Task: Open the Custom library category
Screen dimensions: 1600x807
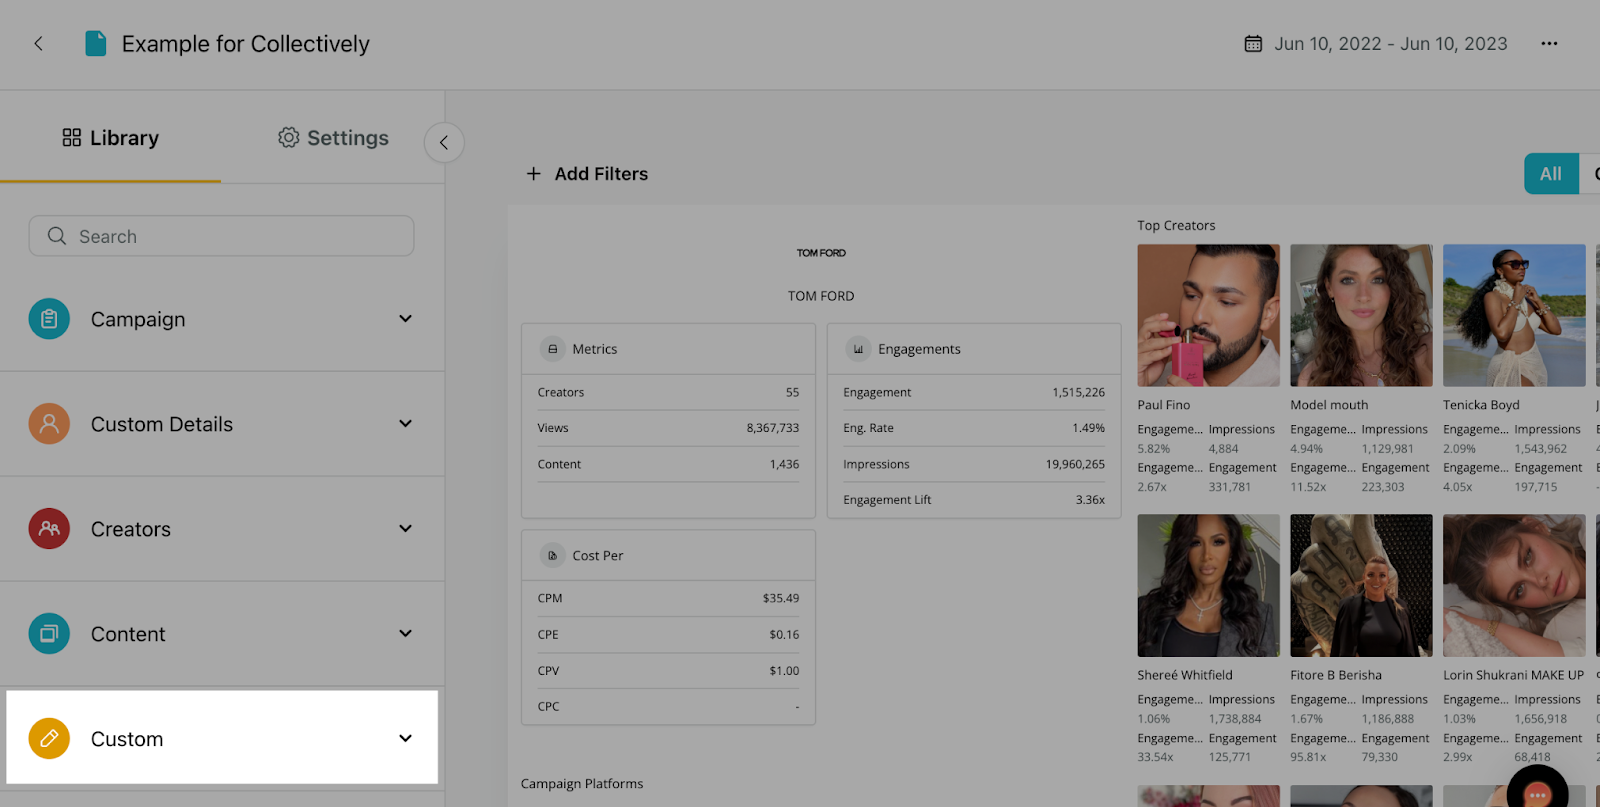Action: [222, 738]
